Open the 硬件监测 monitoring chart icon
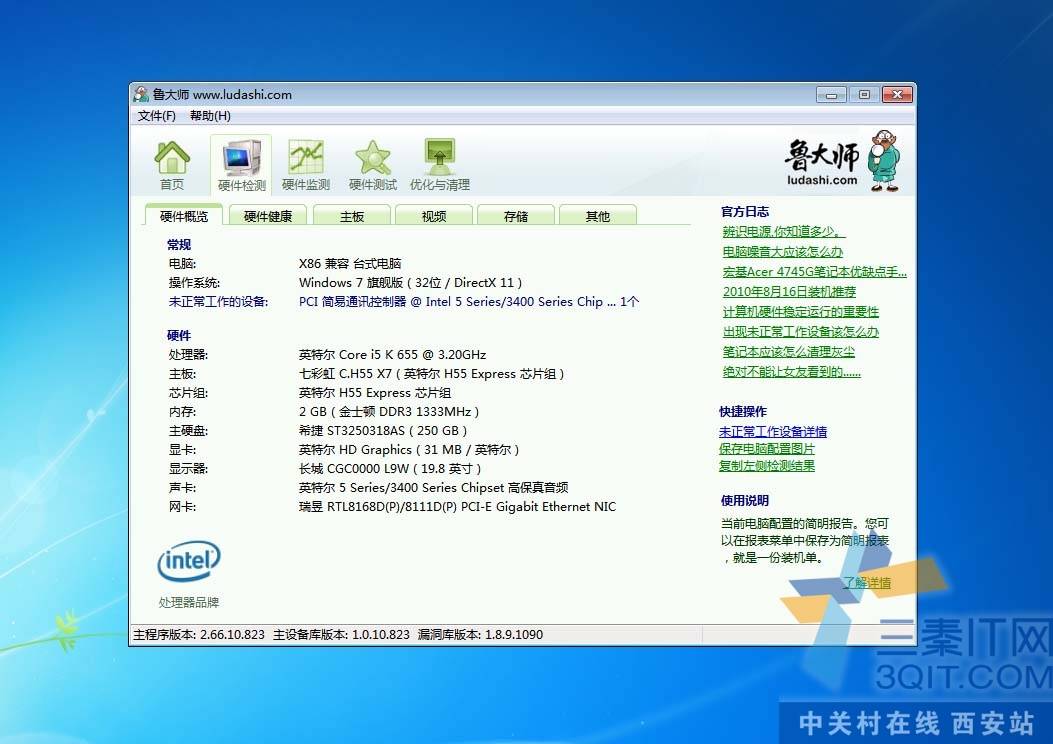Image resolution: width=1053 pixels, height=744 pixels. [x=306, y=165]
